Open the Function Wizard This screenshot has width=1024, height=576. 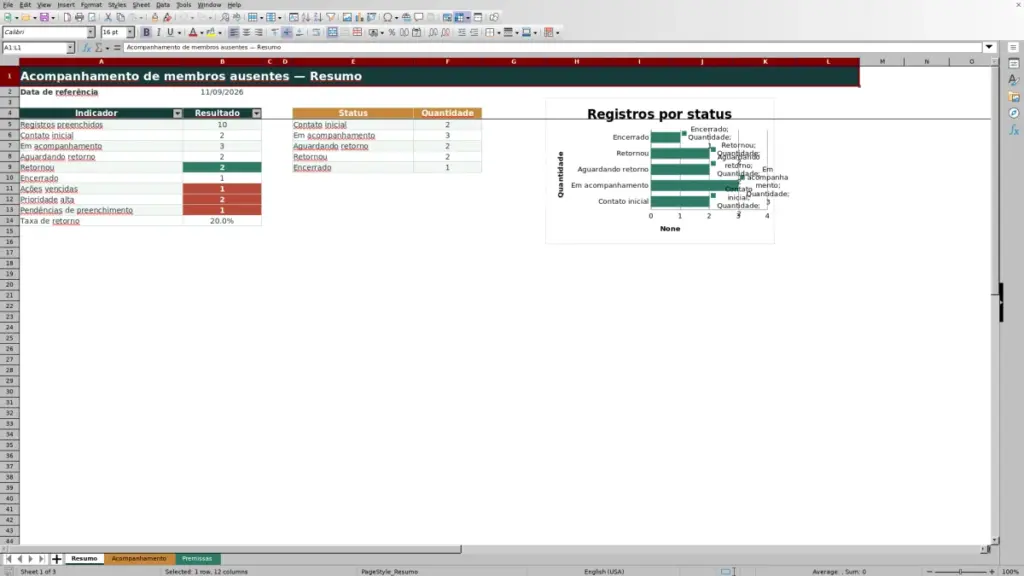coord(86,47)
